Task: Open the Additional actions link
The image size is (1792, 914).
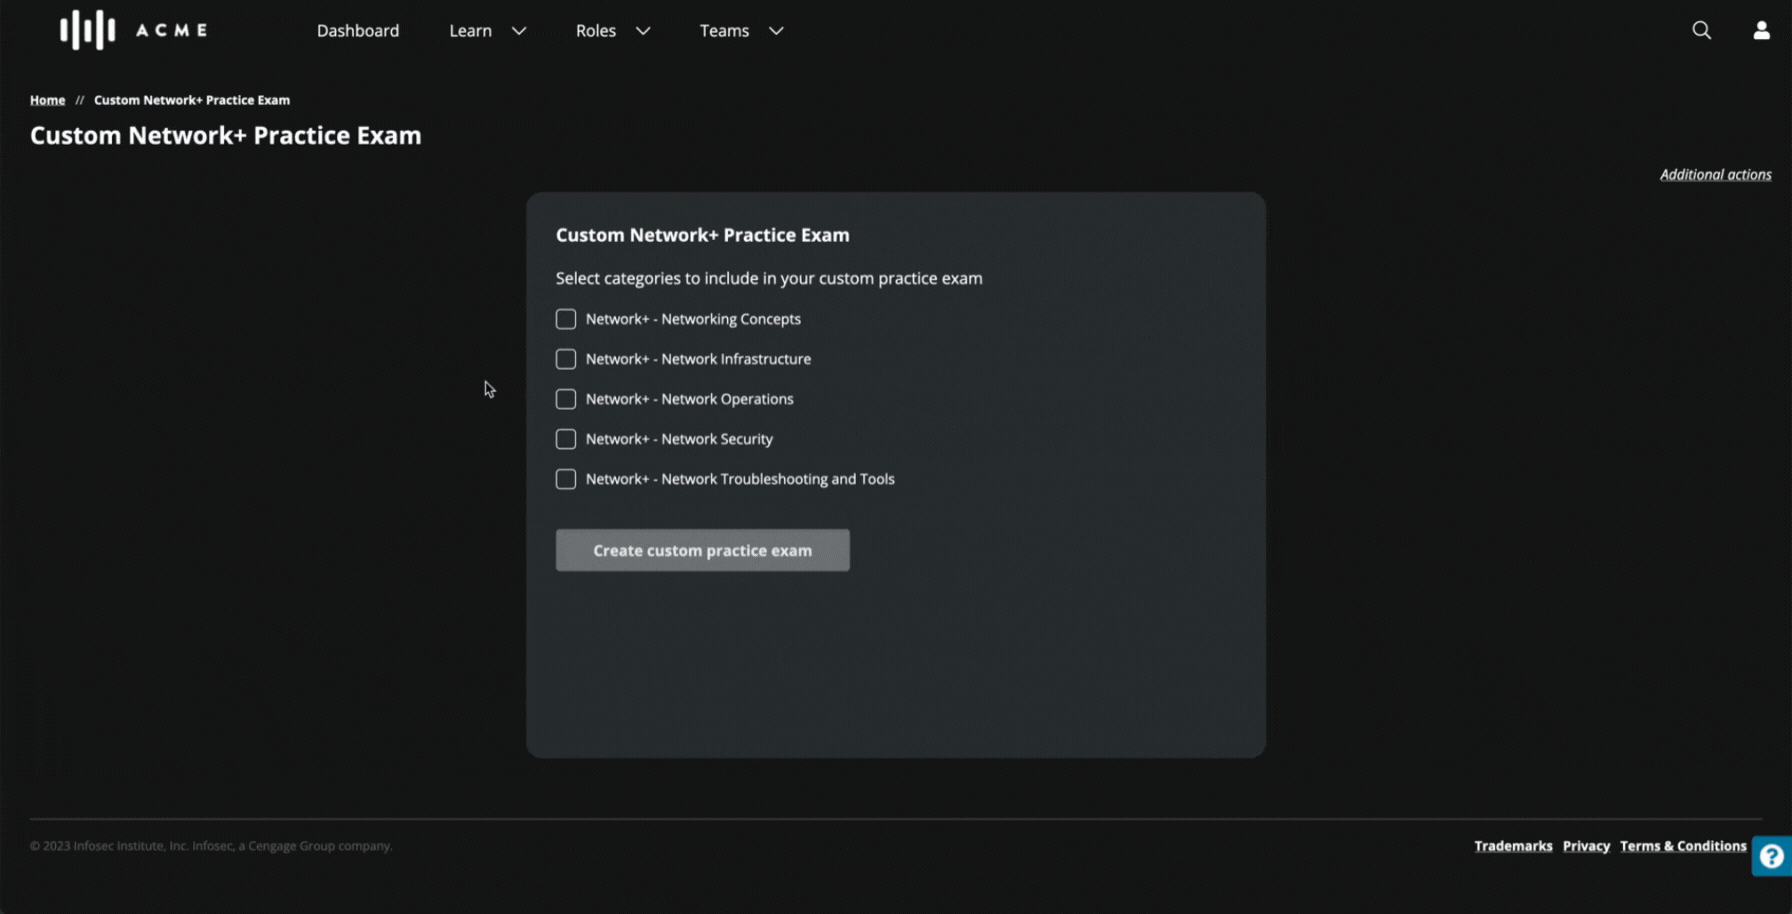Action: 1715,175
